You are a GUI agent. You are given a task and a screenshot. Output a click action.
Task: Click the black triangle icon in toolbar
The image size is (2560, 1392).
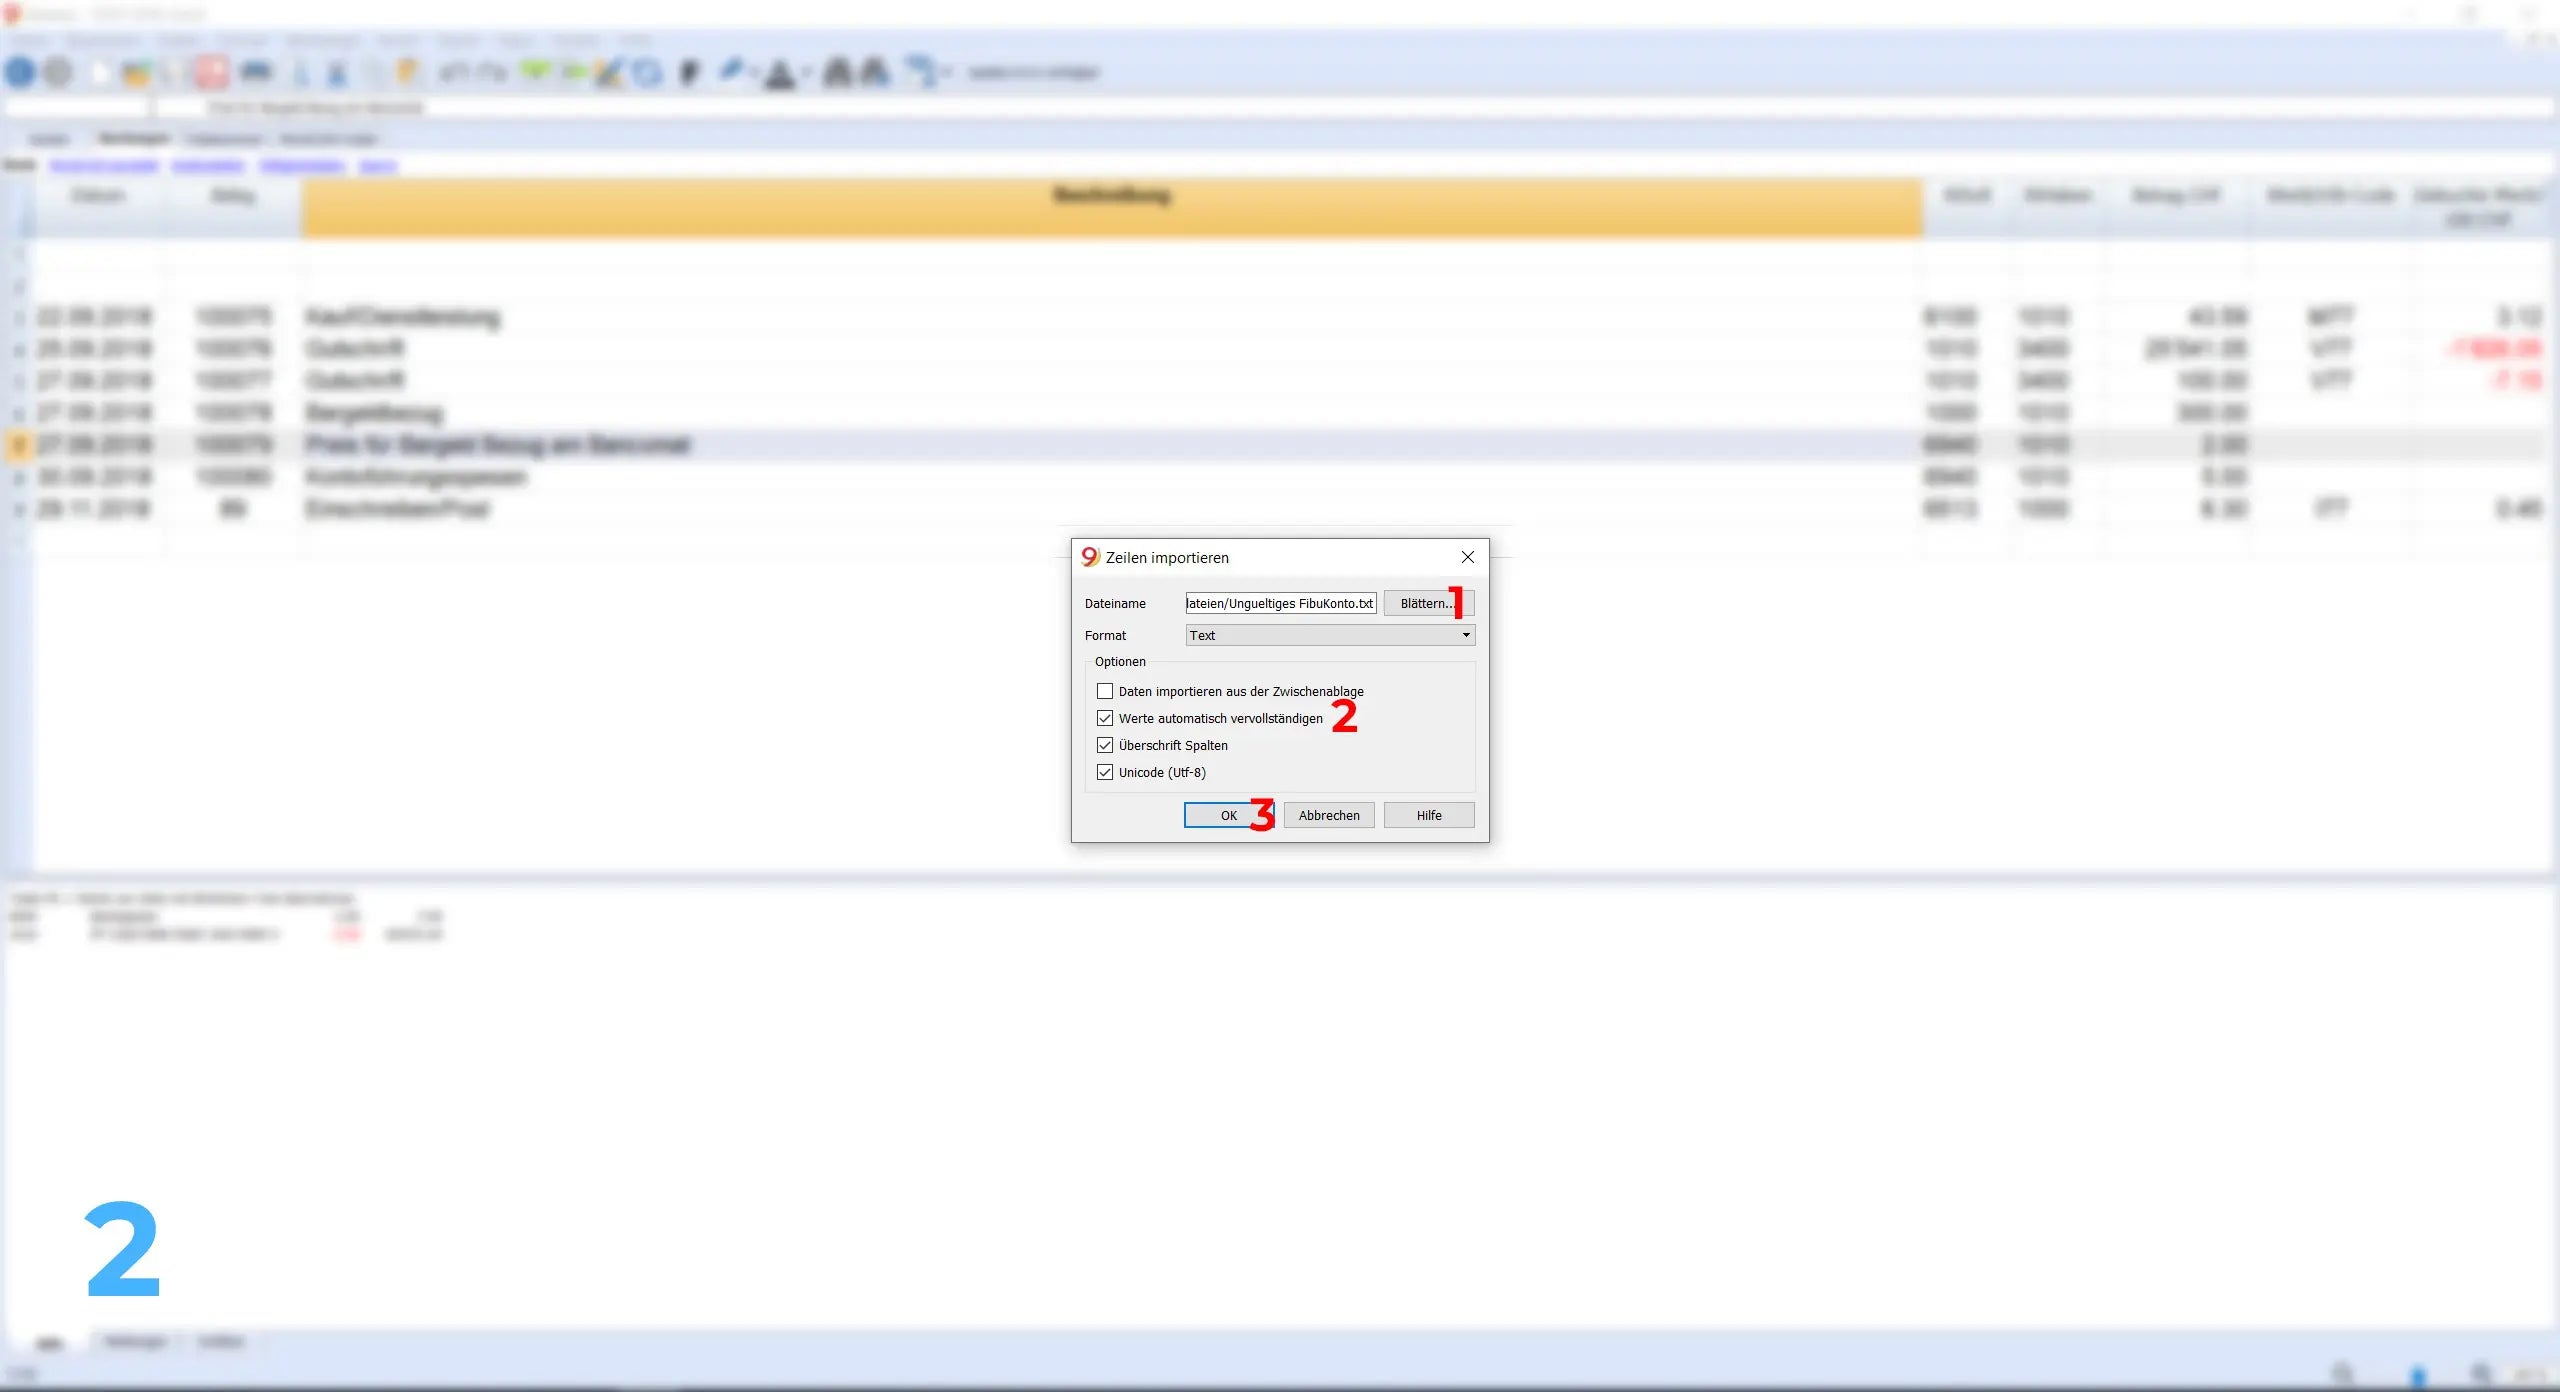click(780, 74)
